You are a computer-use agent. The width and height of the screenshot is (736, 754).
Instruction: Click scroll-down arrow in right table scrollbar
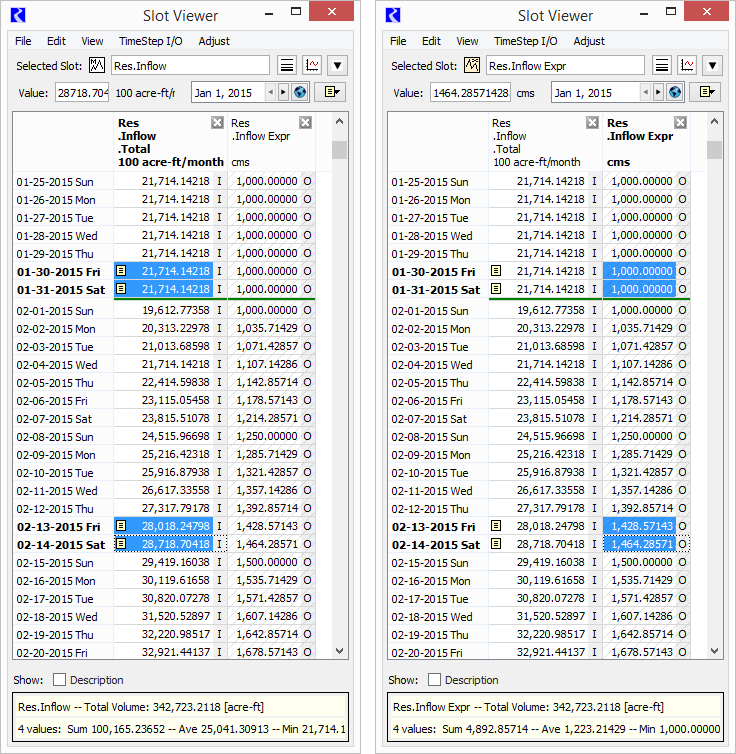tap(714, 651)
